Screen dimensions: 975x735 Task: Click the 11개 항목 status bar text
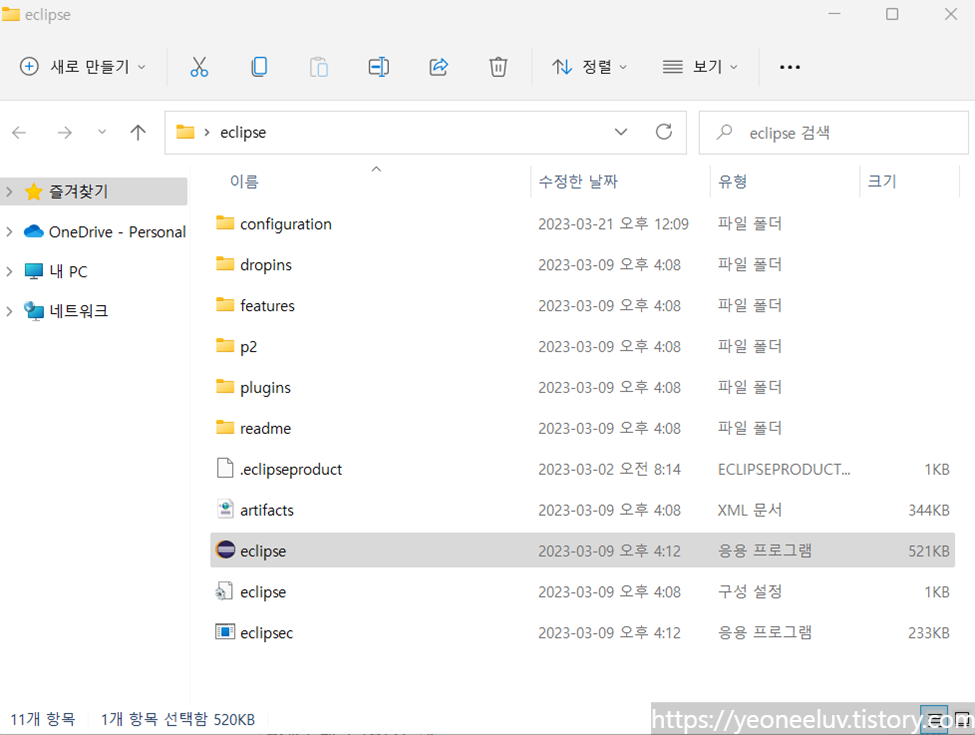point(42,719)
